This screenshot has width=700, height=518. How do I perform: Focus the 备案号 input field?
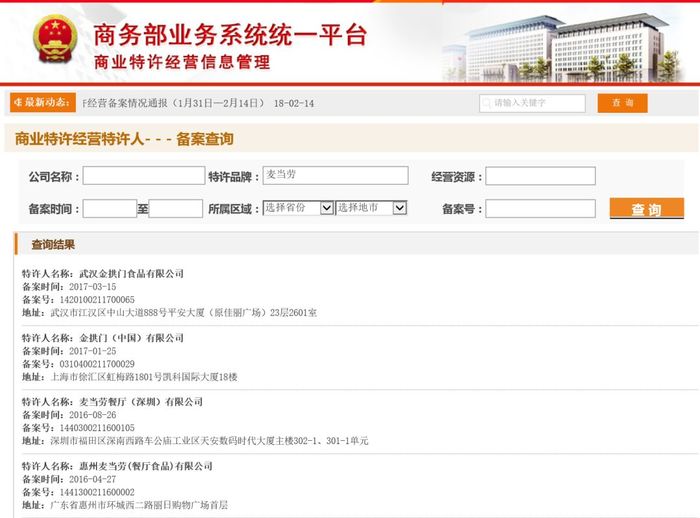pos(540,209)
